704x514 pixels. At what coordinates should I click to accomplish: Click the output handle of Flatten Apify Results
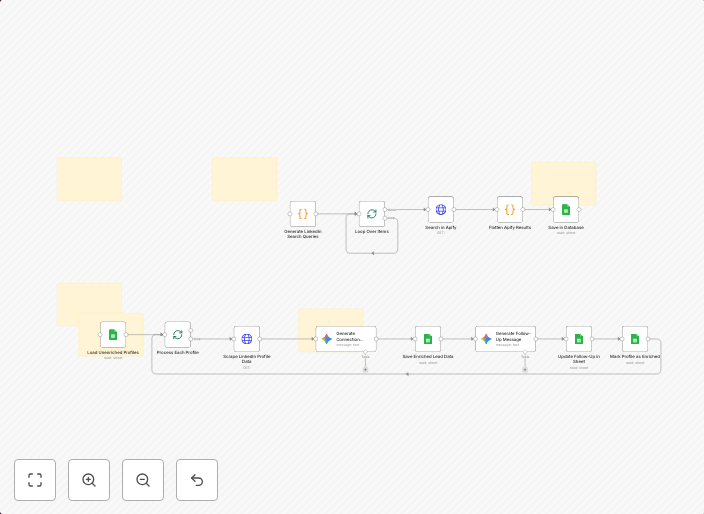point(523,210)
